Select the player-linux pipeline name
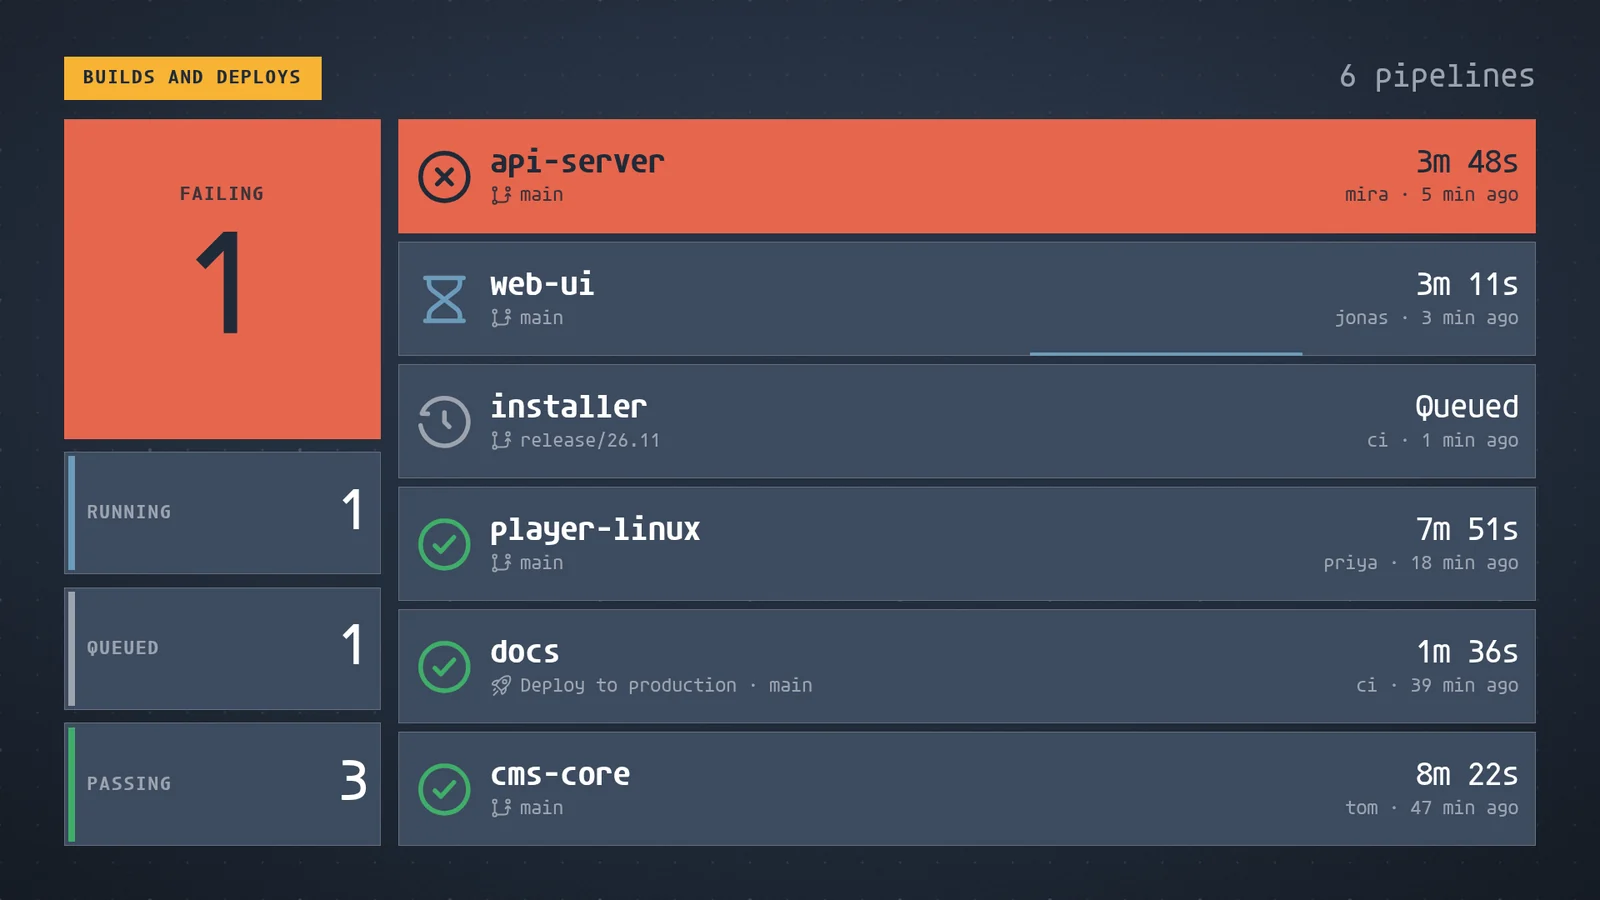 point(595,530)
